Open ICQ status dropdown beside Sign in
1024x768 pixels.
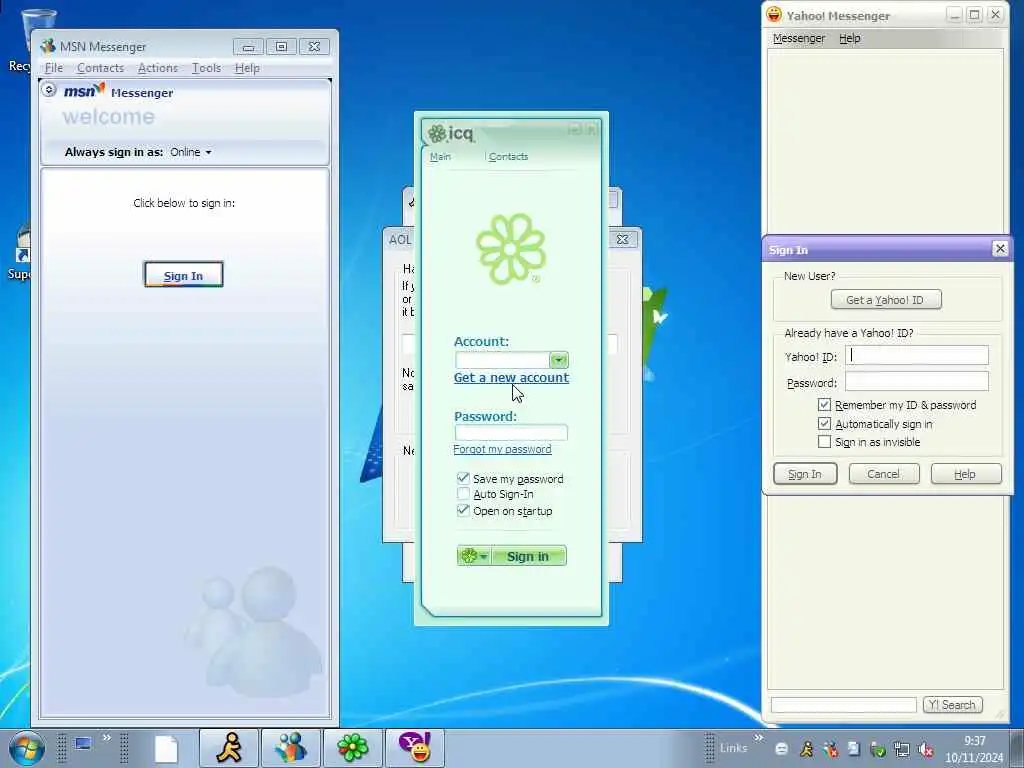(474, 556)
